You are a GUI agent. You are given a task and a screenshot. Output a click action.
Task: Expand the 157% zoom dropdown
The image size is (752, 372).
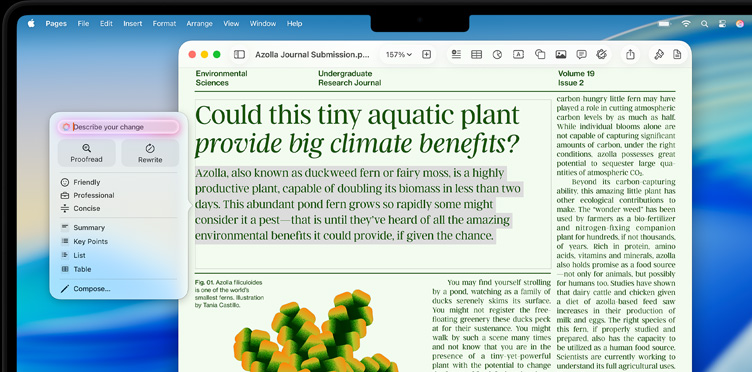coord(399,55)
